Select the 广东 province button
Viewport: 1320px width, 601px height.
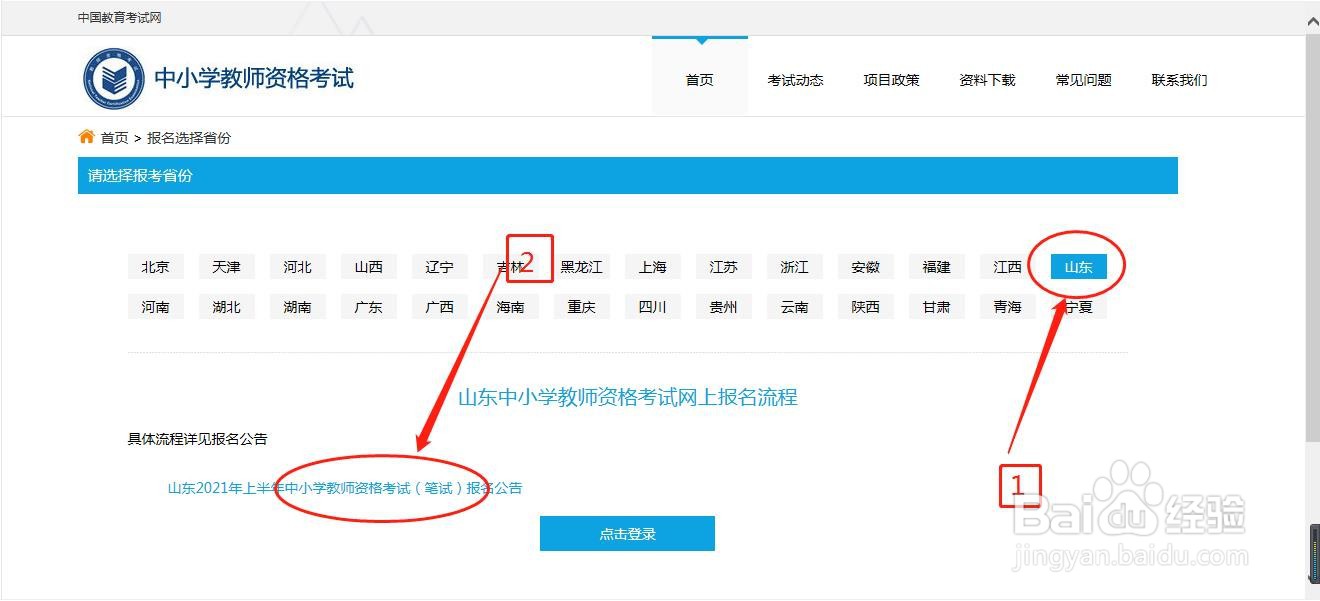(x=368, y=306)
